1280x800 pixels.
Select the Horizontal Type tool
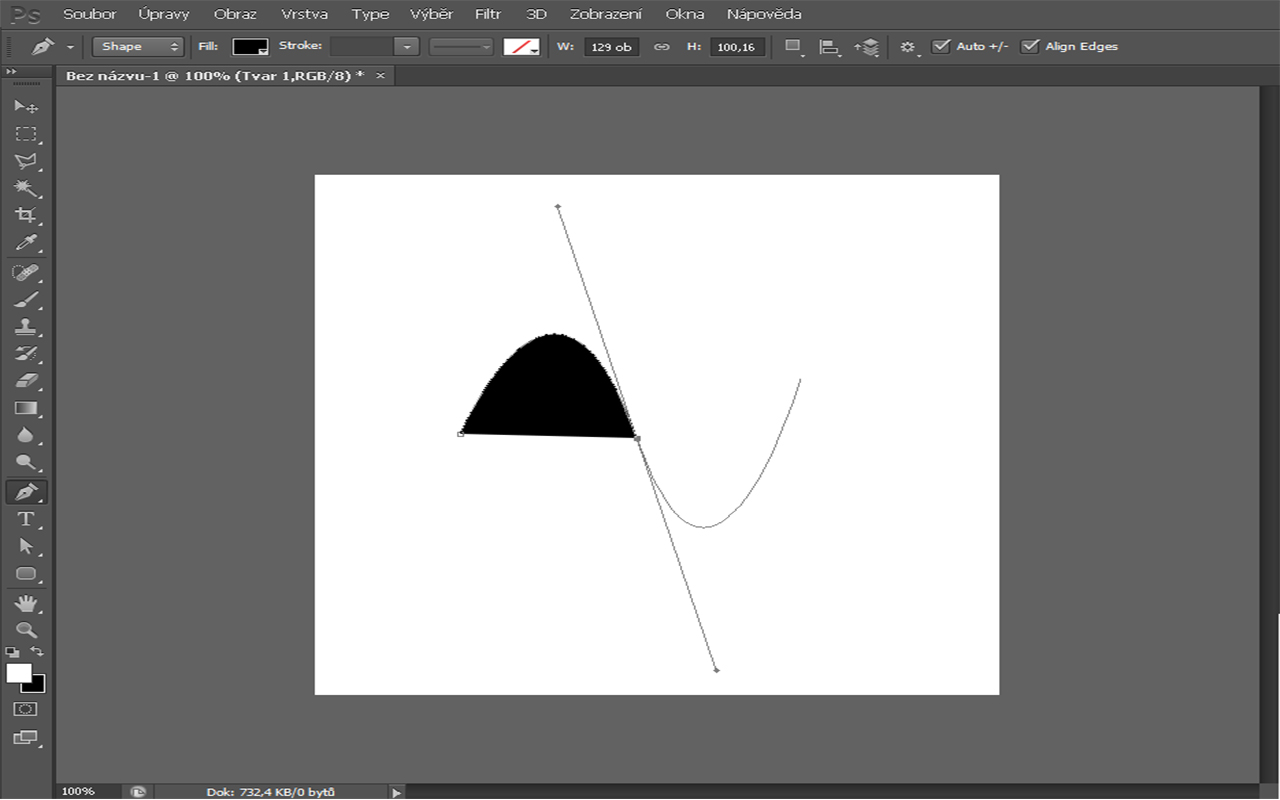(26, 519)
